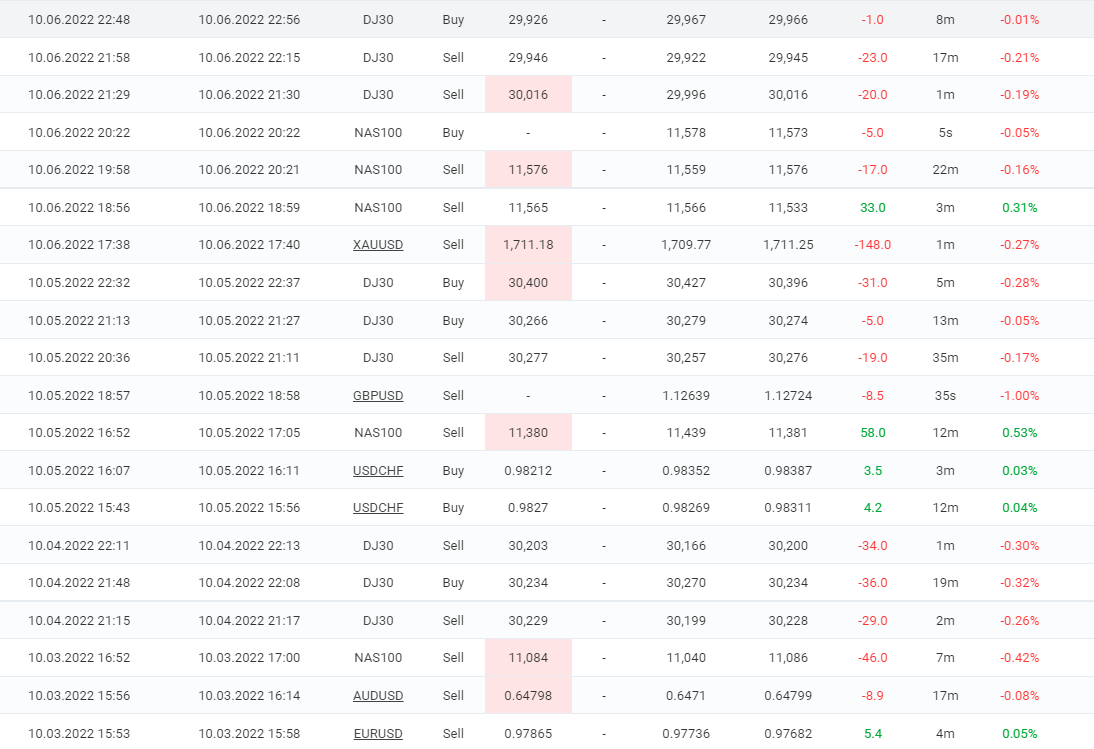
Task: Click highlighted 11,576 price cell
Action: (x=528, y=170)
